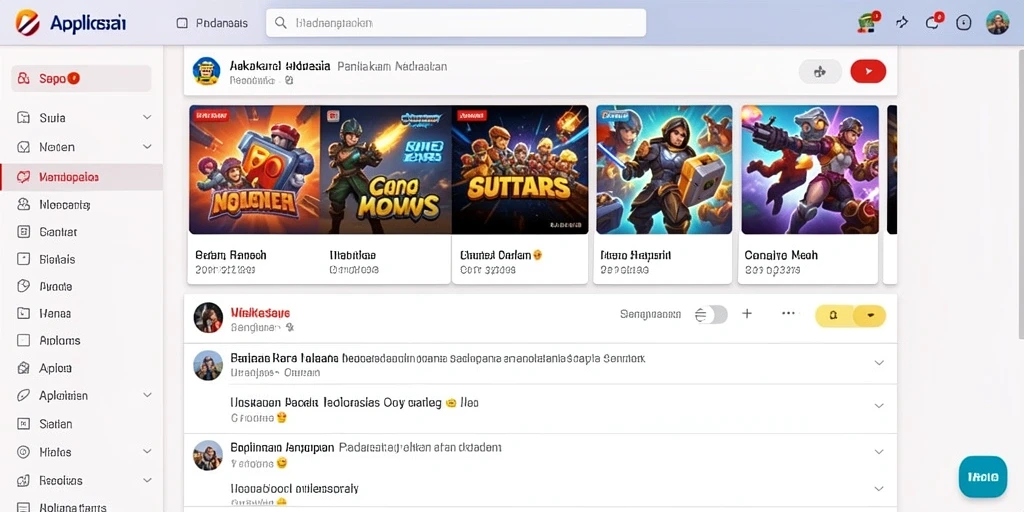Toggle the Pndanasis checkbox in header
This screenshot has width=1024, height=512.
click(x=182, y=23)
